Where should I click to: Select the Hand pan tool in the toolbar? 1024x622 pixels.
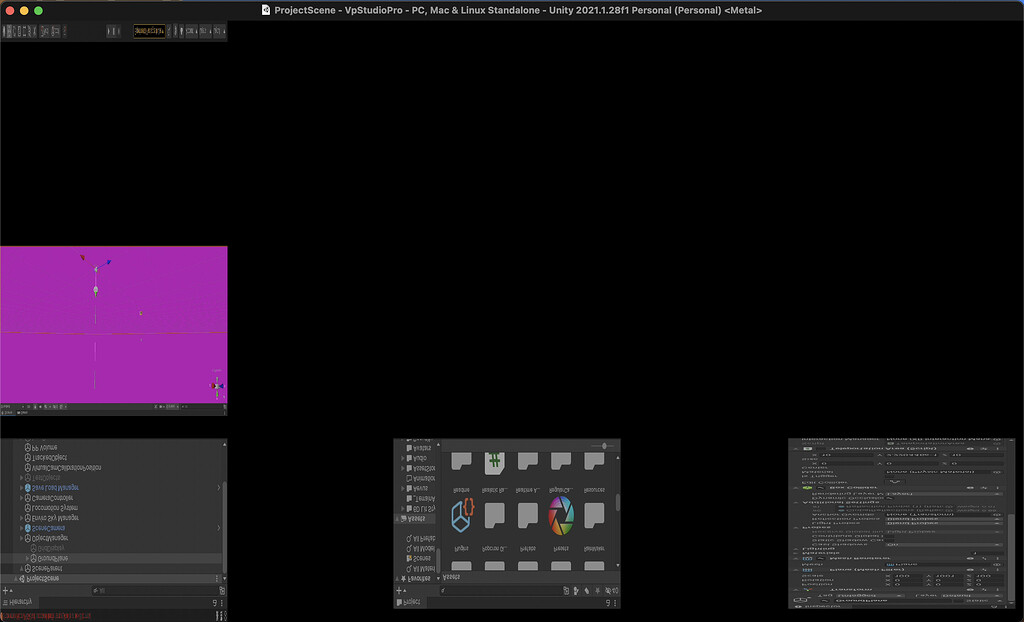5,31
